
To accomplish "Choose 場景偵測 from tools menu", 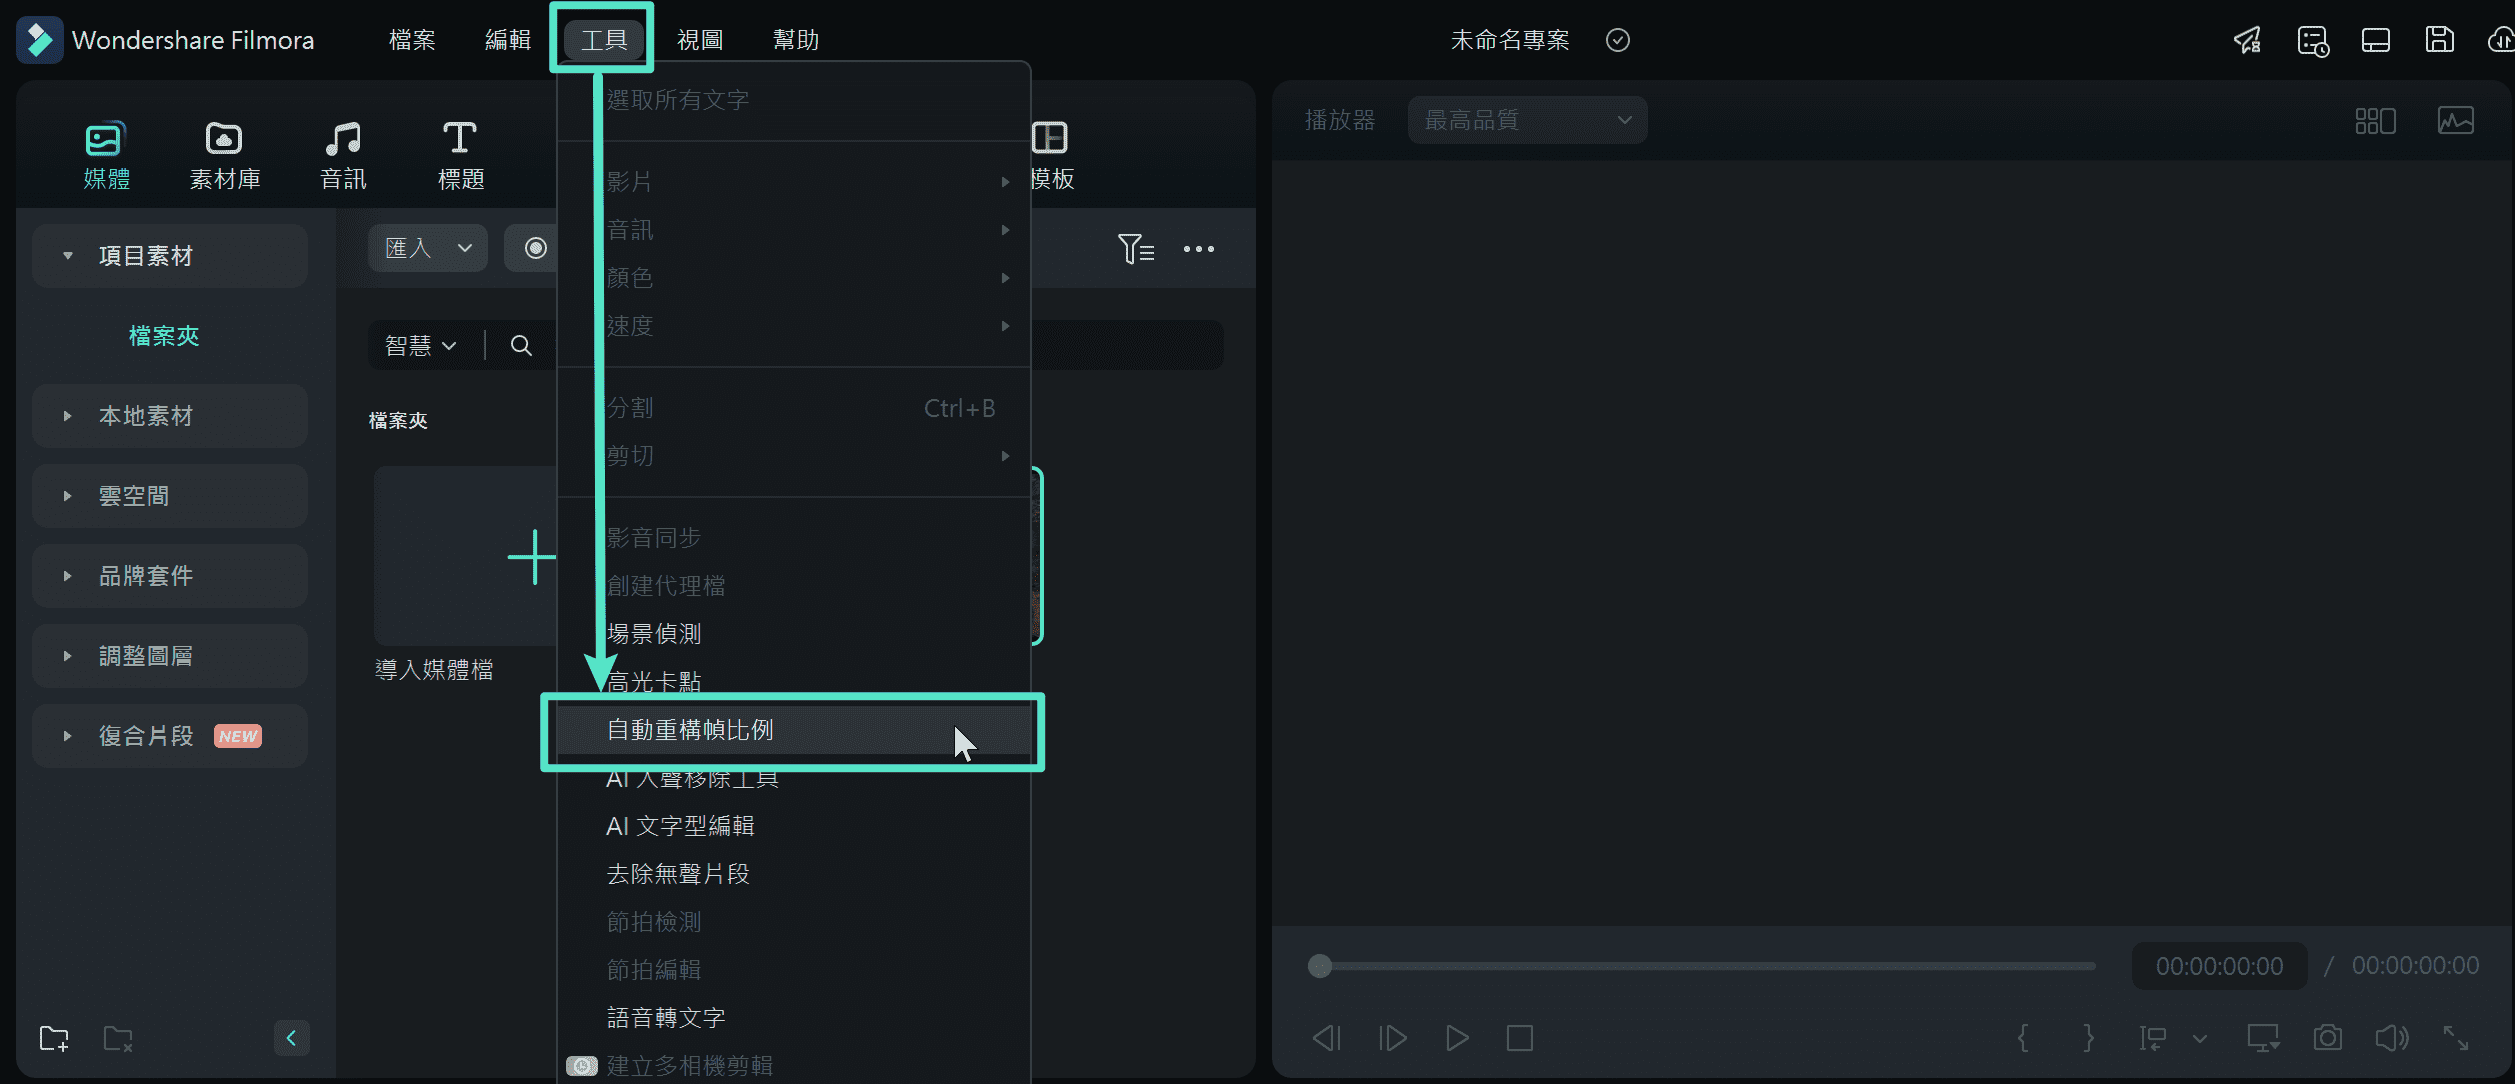I will coord(794,634).
